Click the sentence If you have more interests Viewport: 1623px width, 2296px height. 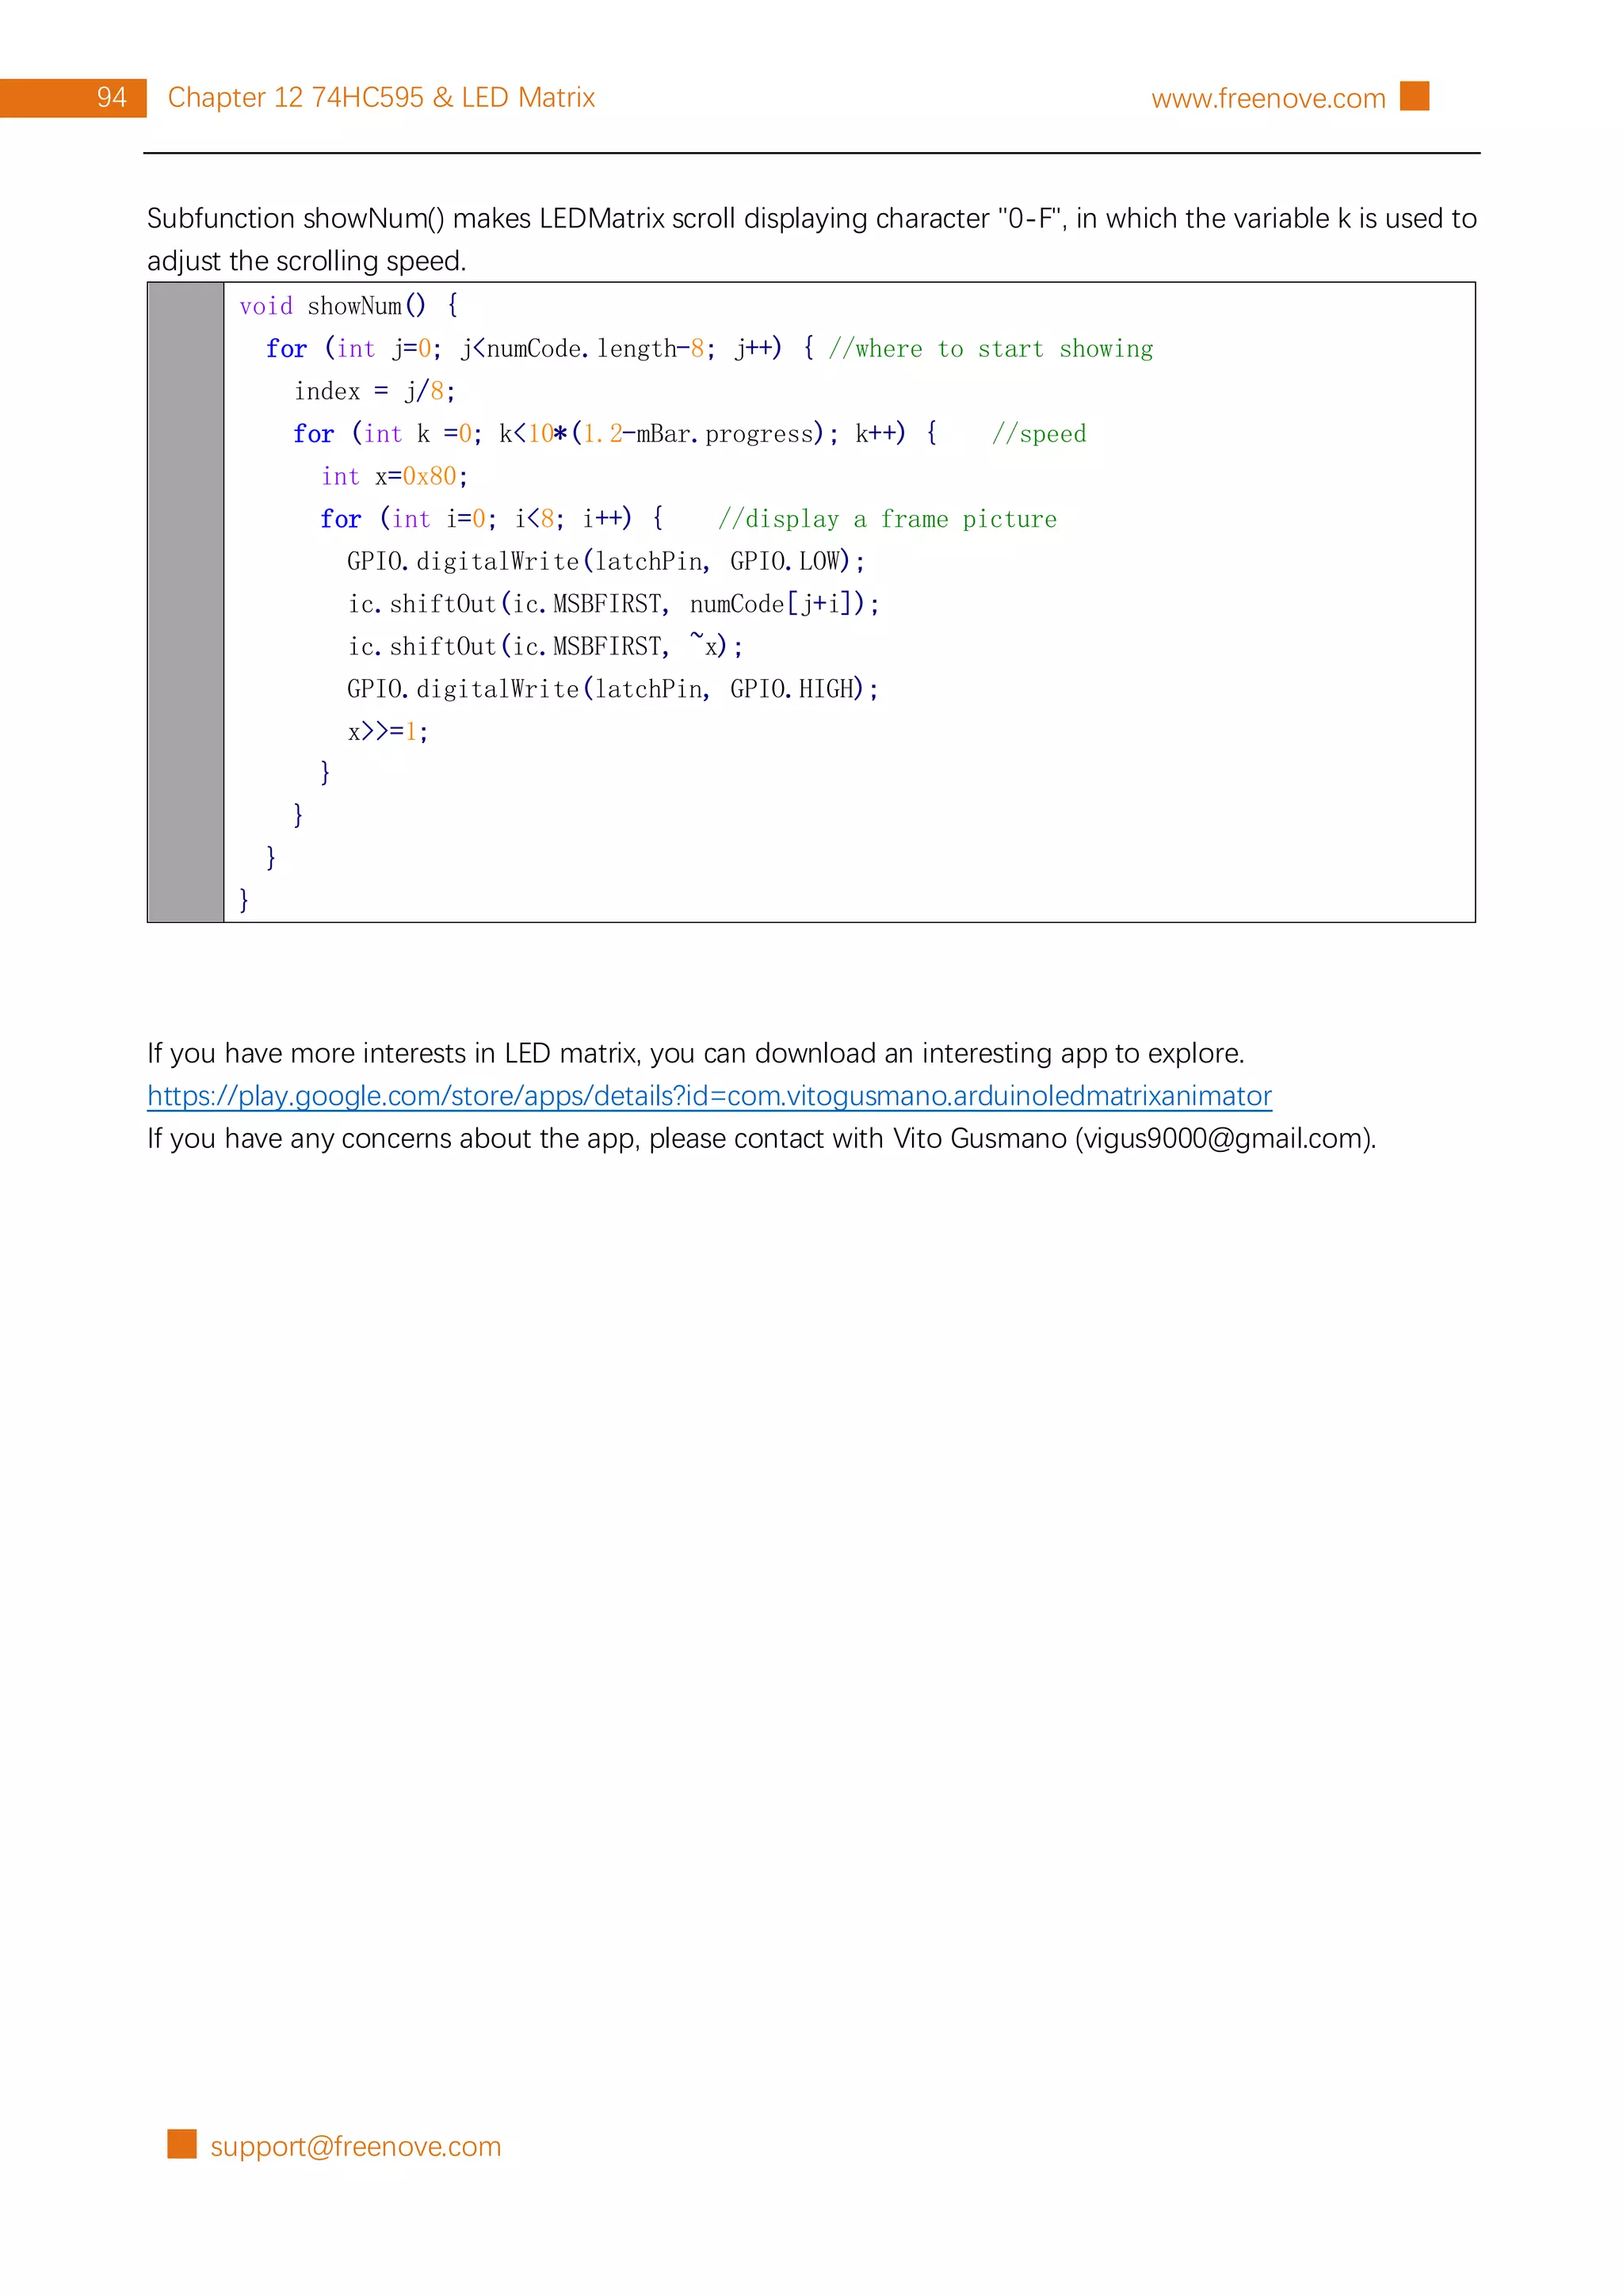point(695,1054)
